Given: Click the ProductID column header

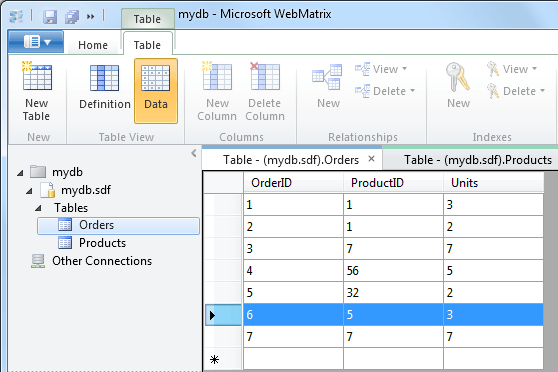Looking at the screenshot, I should point(393,183).
